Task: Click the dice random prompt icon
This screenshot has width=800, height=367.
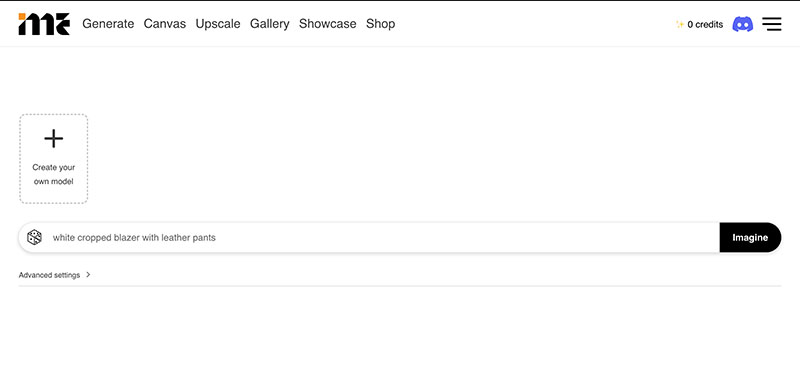Action: click(x=34, y=237)
